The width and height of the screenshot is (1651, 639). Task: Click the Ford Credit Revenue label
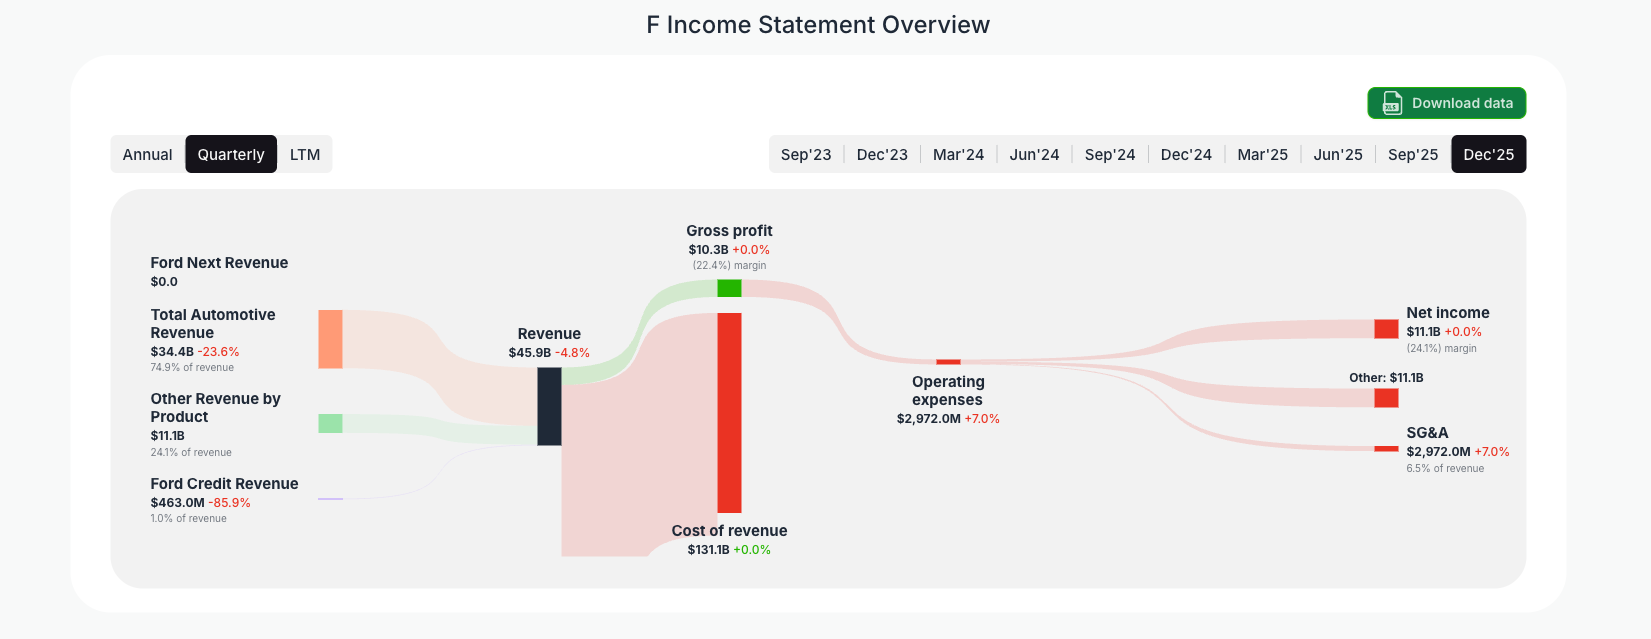point(223,483)
